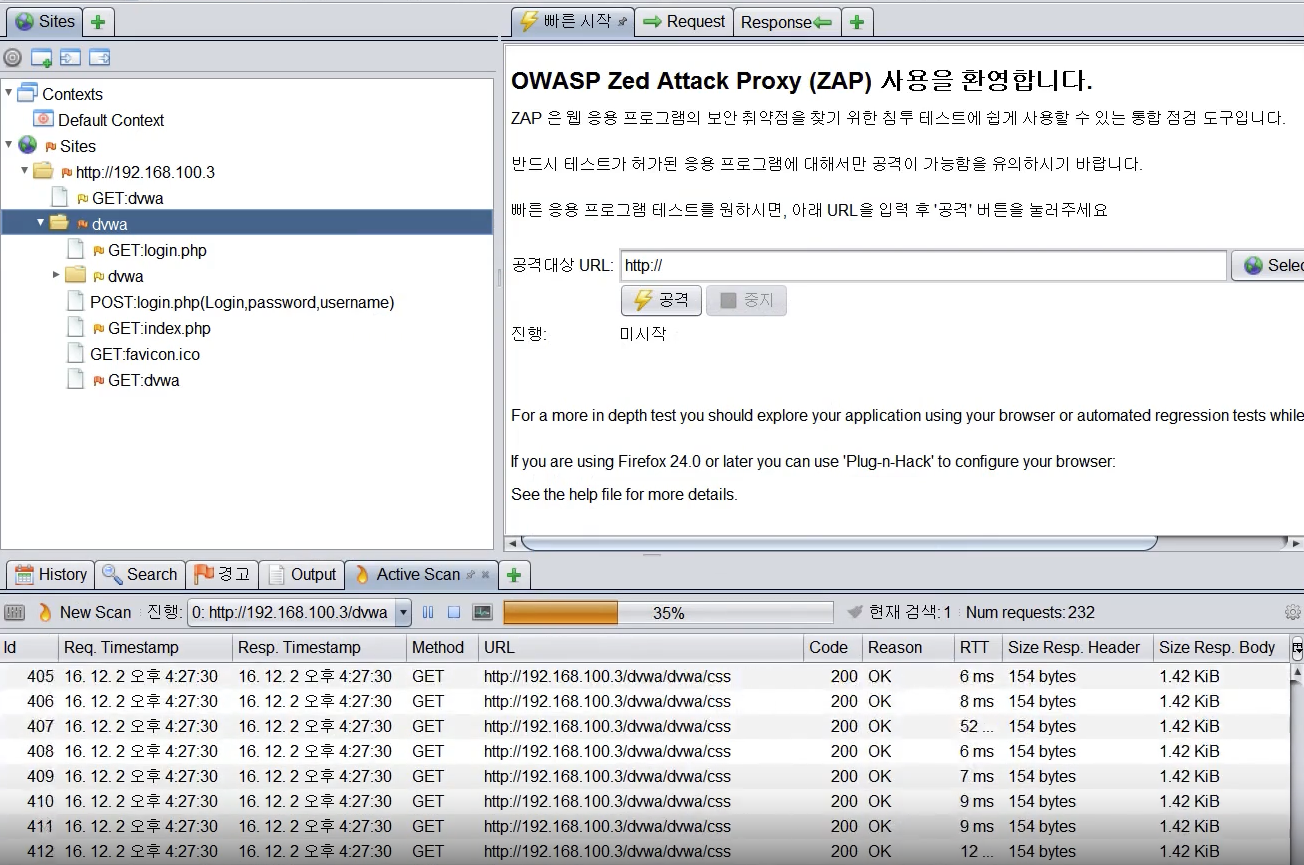Switch to the Sites tab
1304x865 pixels.
44,21
